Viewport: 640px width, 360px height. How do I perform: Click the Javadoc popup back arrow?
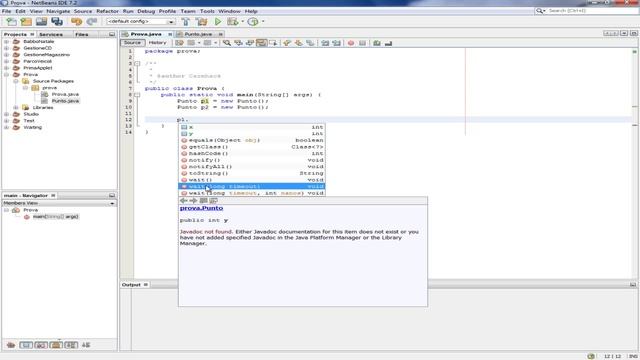point(184,200)
